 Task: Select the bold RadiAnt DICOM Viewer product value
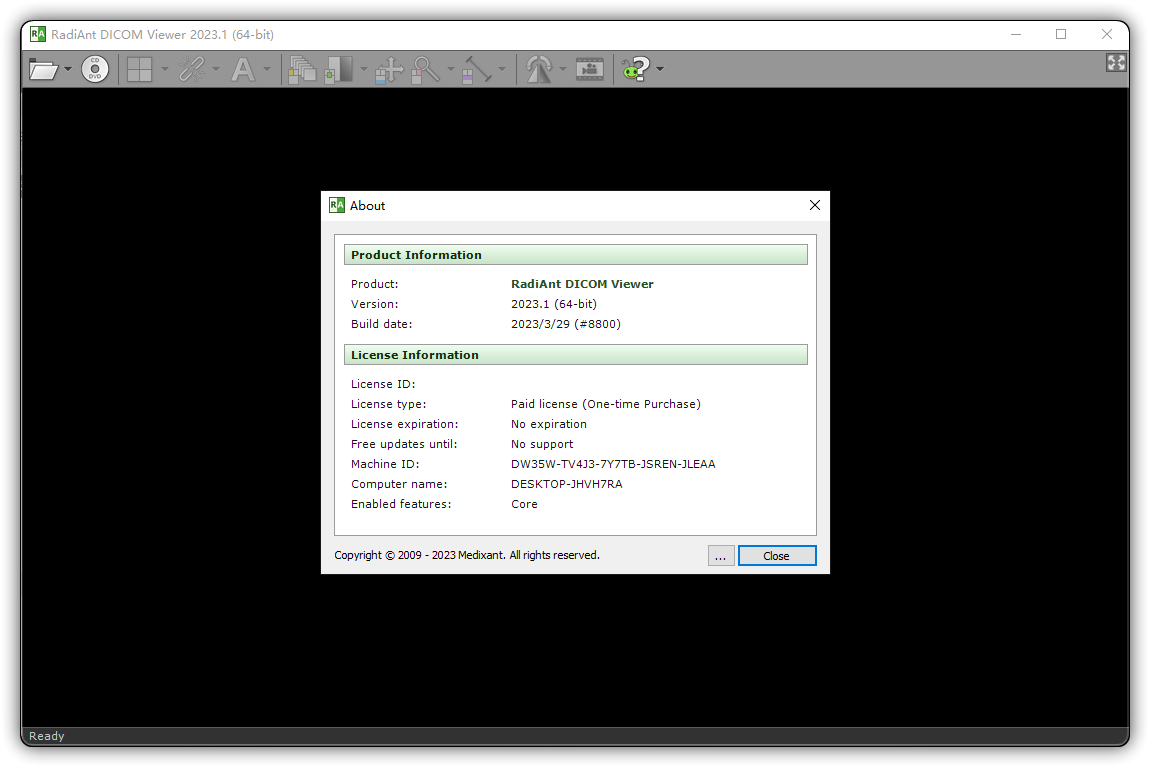(582, 285)
